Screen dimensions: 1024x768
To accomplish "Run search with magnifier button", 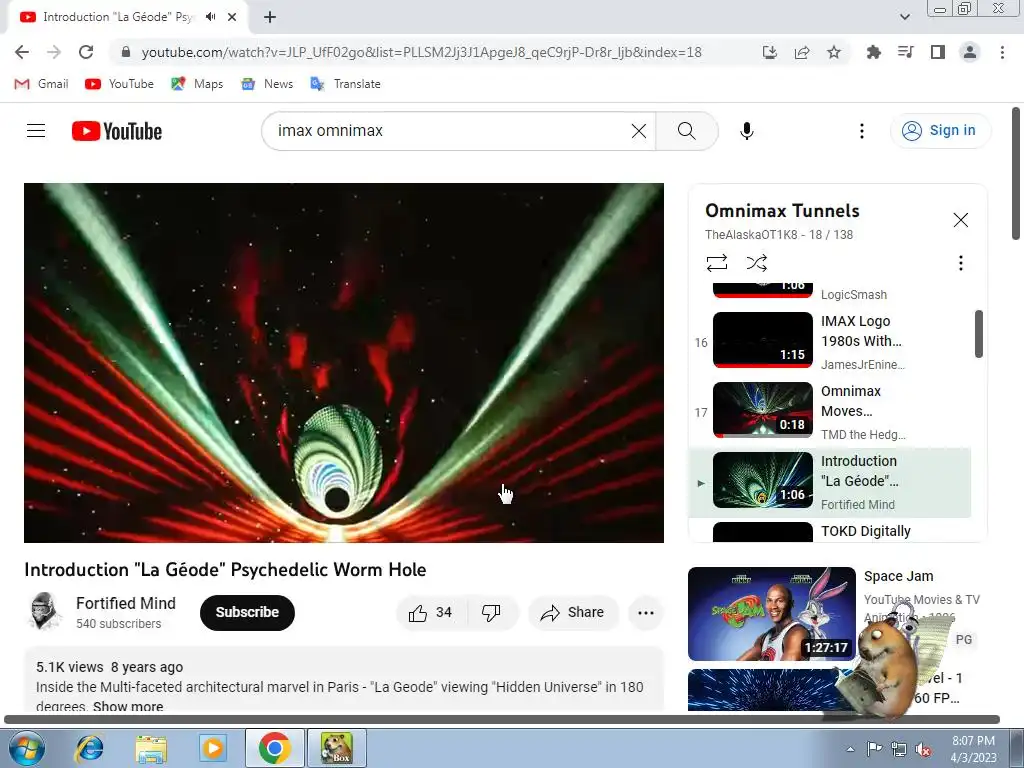I will (x=686, y=131).
